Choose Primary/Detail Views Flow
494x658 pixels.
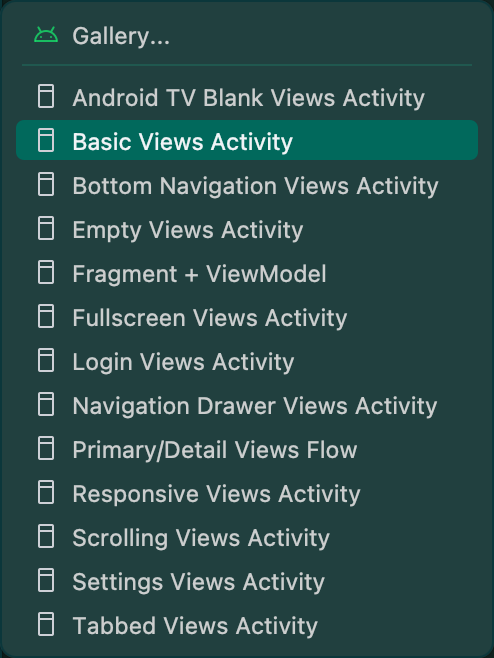(x=247, y=449)
